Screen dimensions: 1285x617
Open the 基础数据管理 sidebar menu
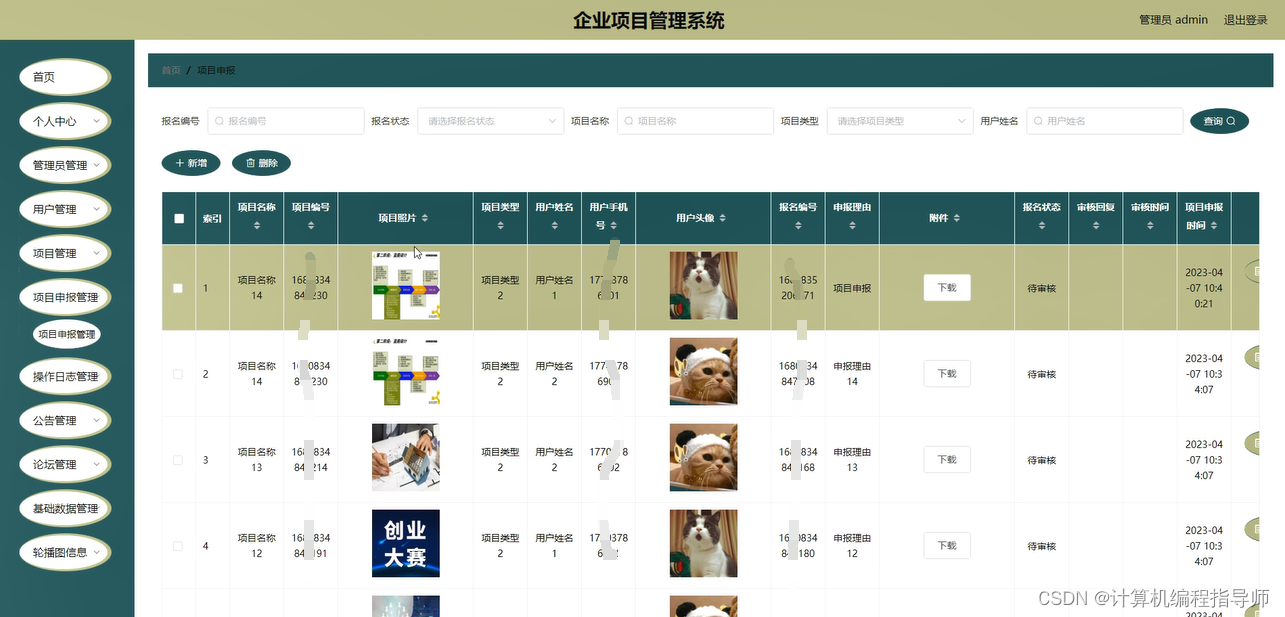click(x=65, y=508)
